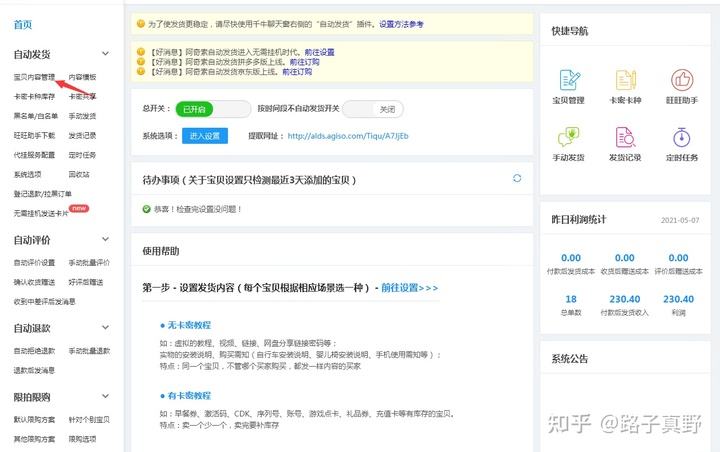Open 确认收货赠送 in the sidebar
This screenshot has width=720, height=452.
click(34, 282)
